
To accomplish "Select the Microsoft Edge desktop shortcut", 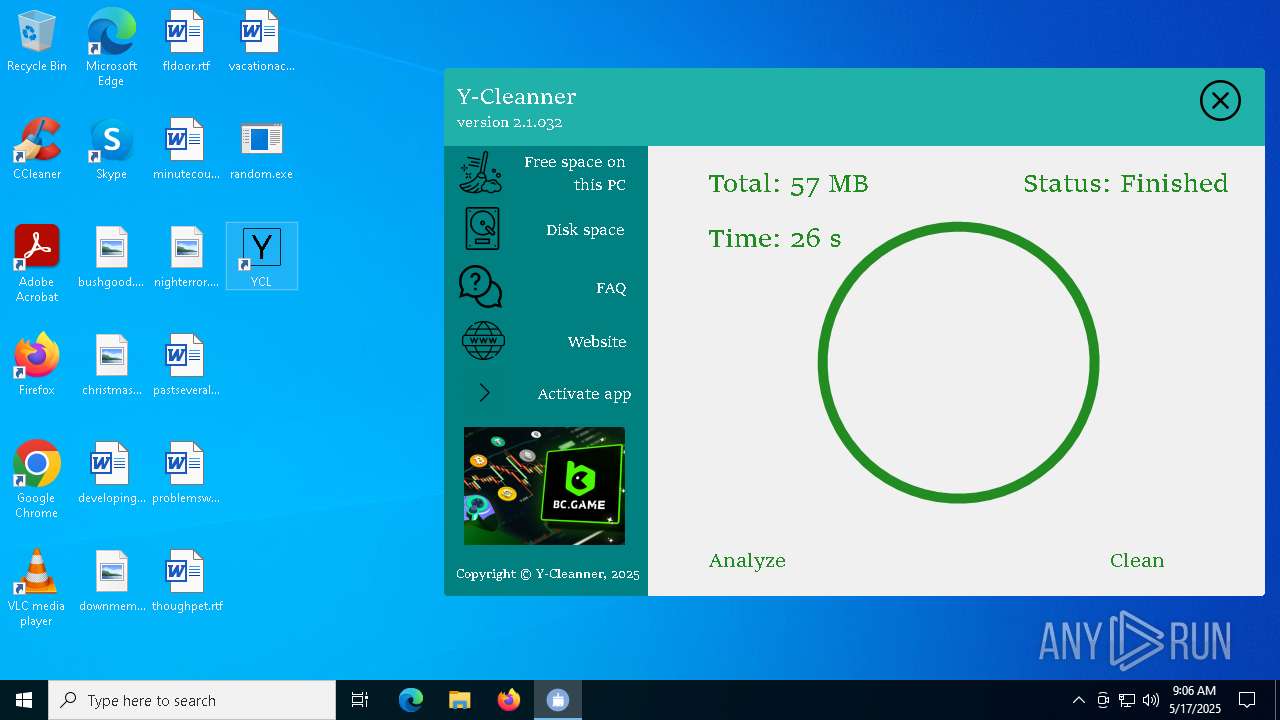I will [x=111, y=48].
